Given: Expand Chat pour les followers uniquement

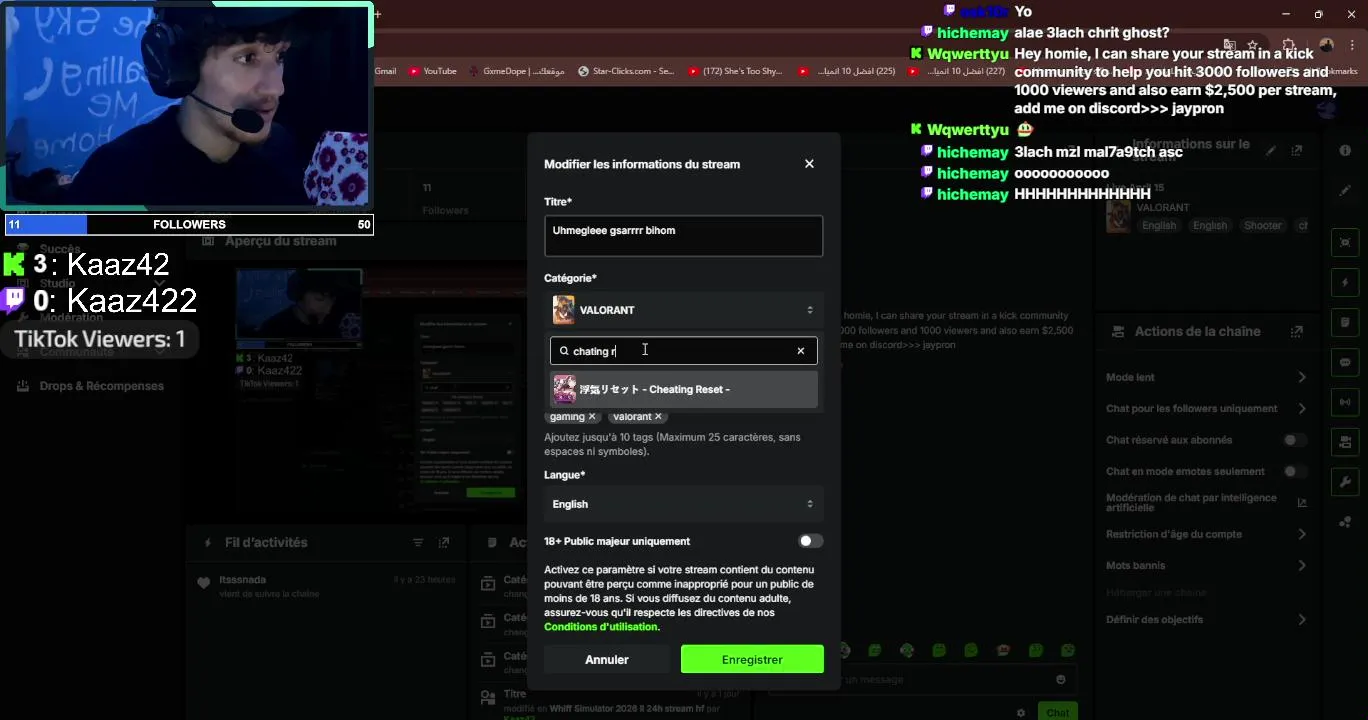Looking at the screenshot, I should pyautogui.click(x=1302, y=408).
